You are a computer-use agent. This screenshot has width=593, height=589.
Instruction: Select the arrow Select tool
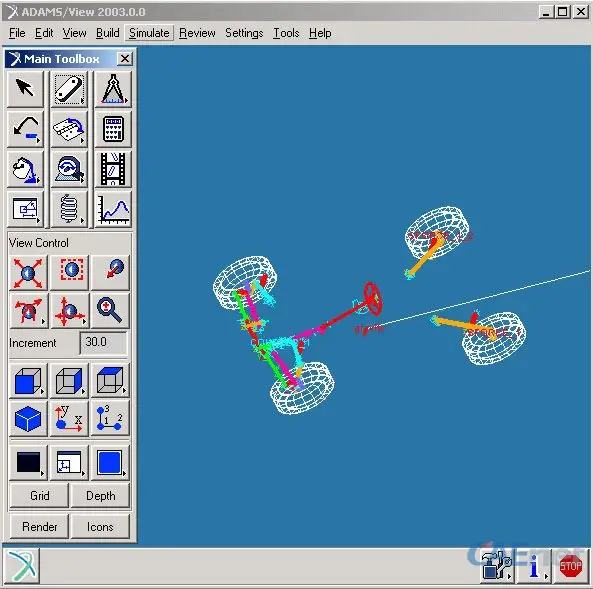tap(25, 89)
